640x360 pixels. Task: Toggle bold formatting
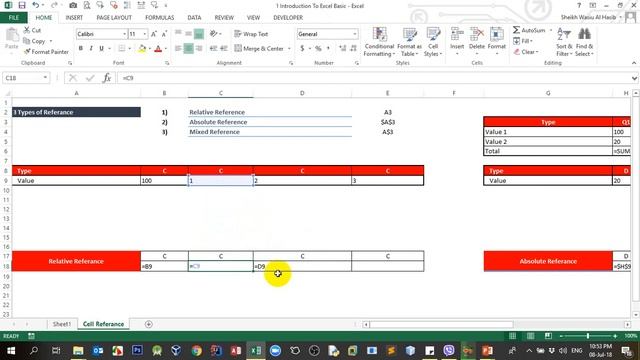click(x=81, y=49)
